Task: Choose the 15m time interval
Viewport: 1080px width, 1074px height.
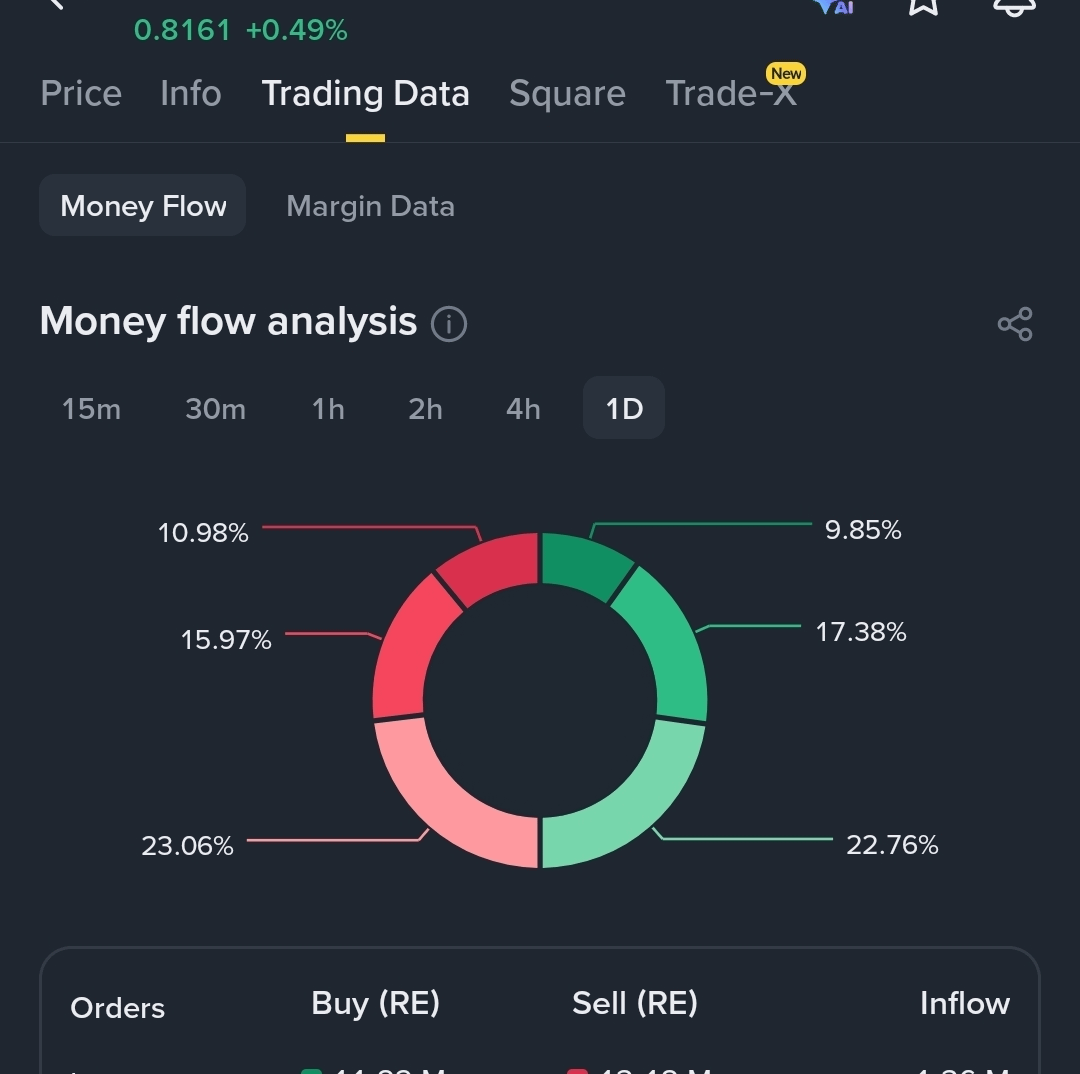Action: (91, 409)
